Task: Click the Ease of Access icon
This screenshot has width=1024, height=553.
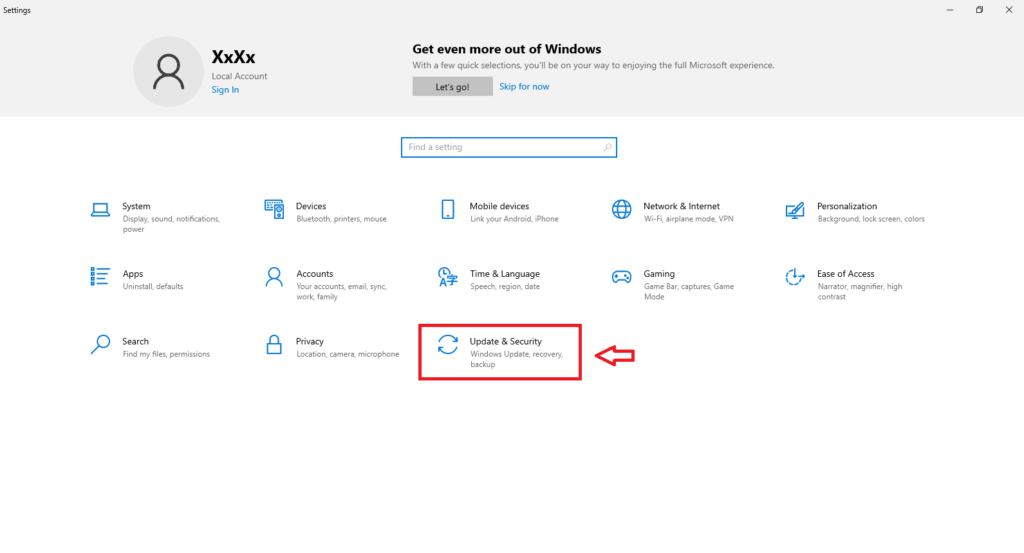Action: click(x=795, y=277)
